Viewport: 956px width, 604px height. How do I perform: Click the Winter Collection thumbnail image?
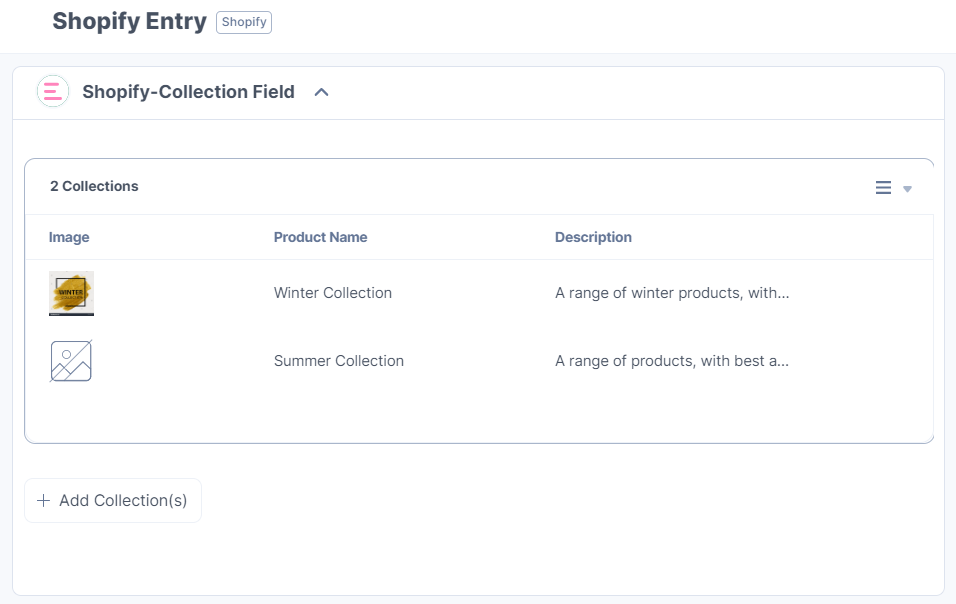point(70,293)
